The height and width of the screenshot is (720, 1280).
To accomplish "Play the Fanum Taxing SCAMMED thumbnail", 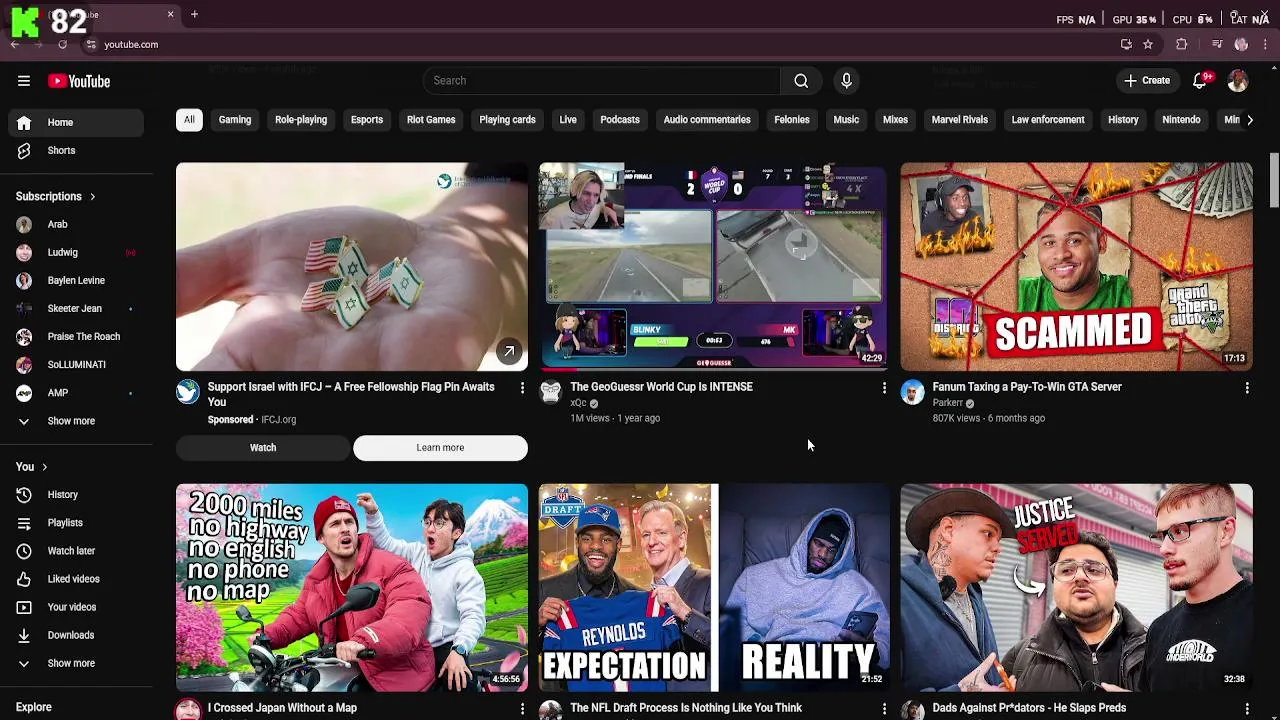I will click(1076, 267).
